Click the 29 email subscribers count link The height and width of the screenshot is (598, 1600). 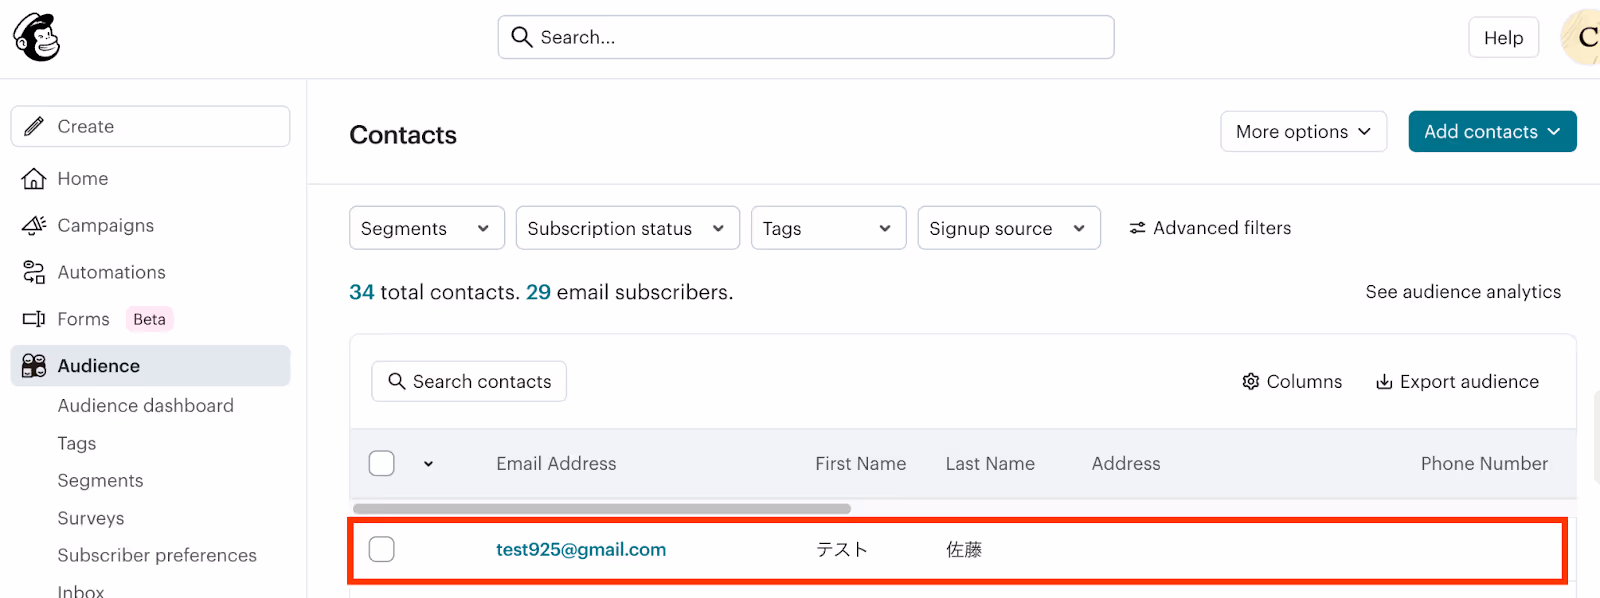coord(538,292)
